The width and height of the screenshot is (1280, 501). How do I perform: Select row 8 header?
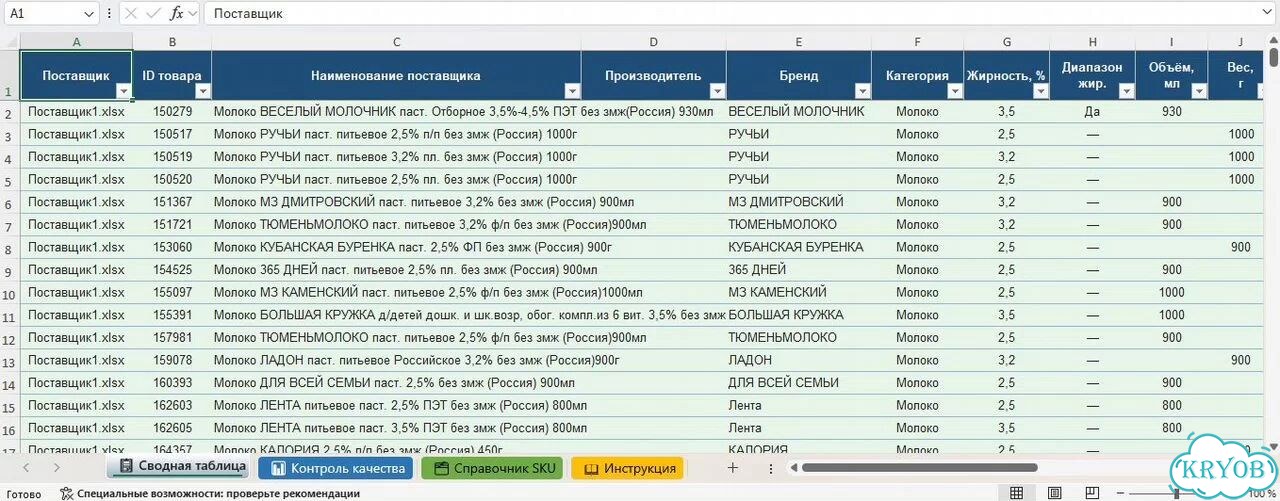[x=9, y=248]
